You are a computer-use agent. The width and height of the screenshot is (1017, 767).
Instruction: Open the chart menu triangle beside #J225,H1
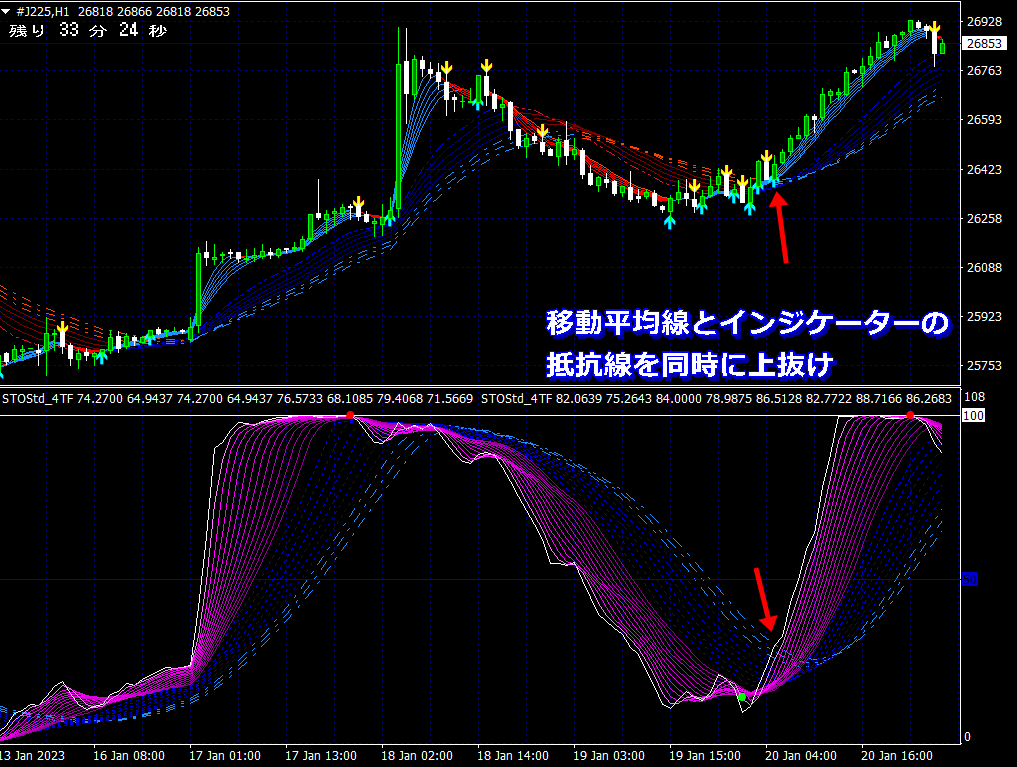pos(6,11)
